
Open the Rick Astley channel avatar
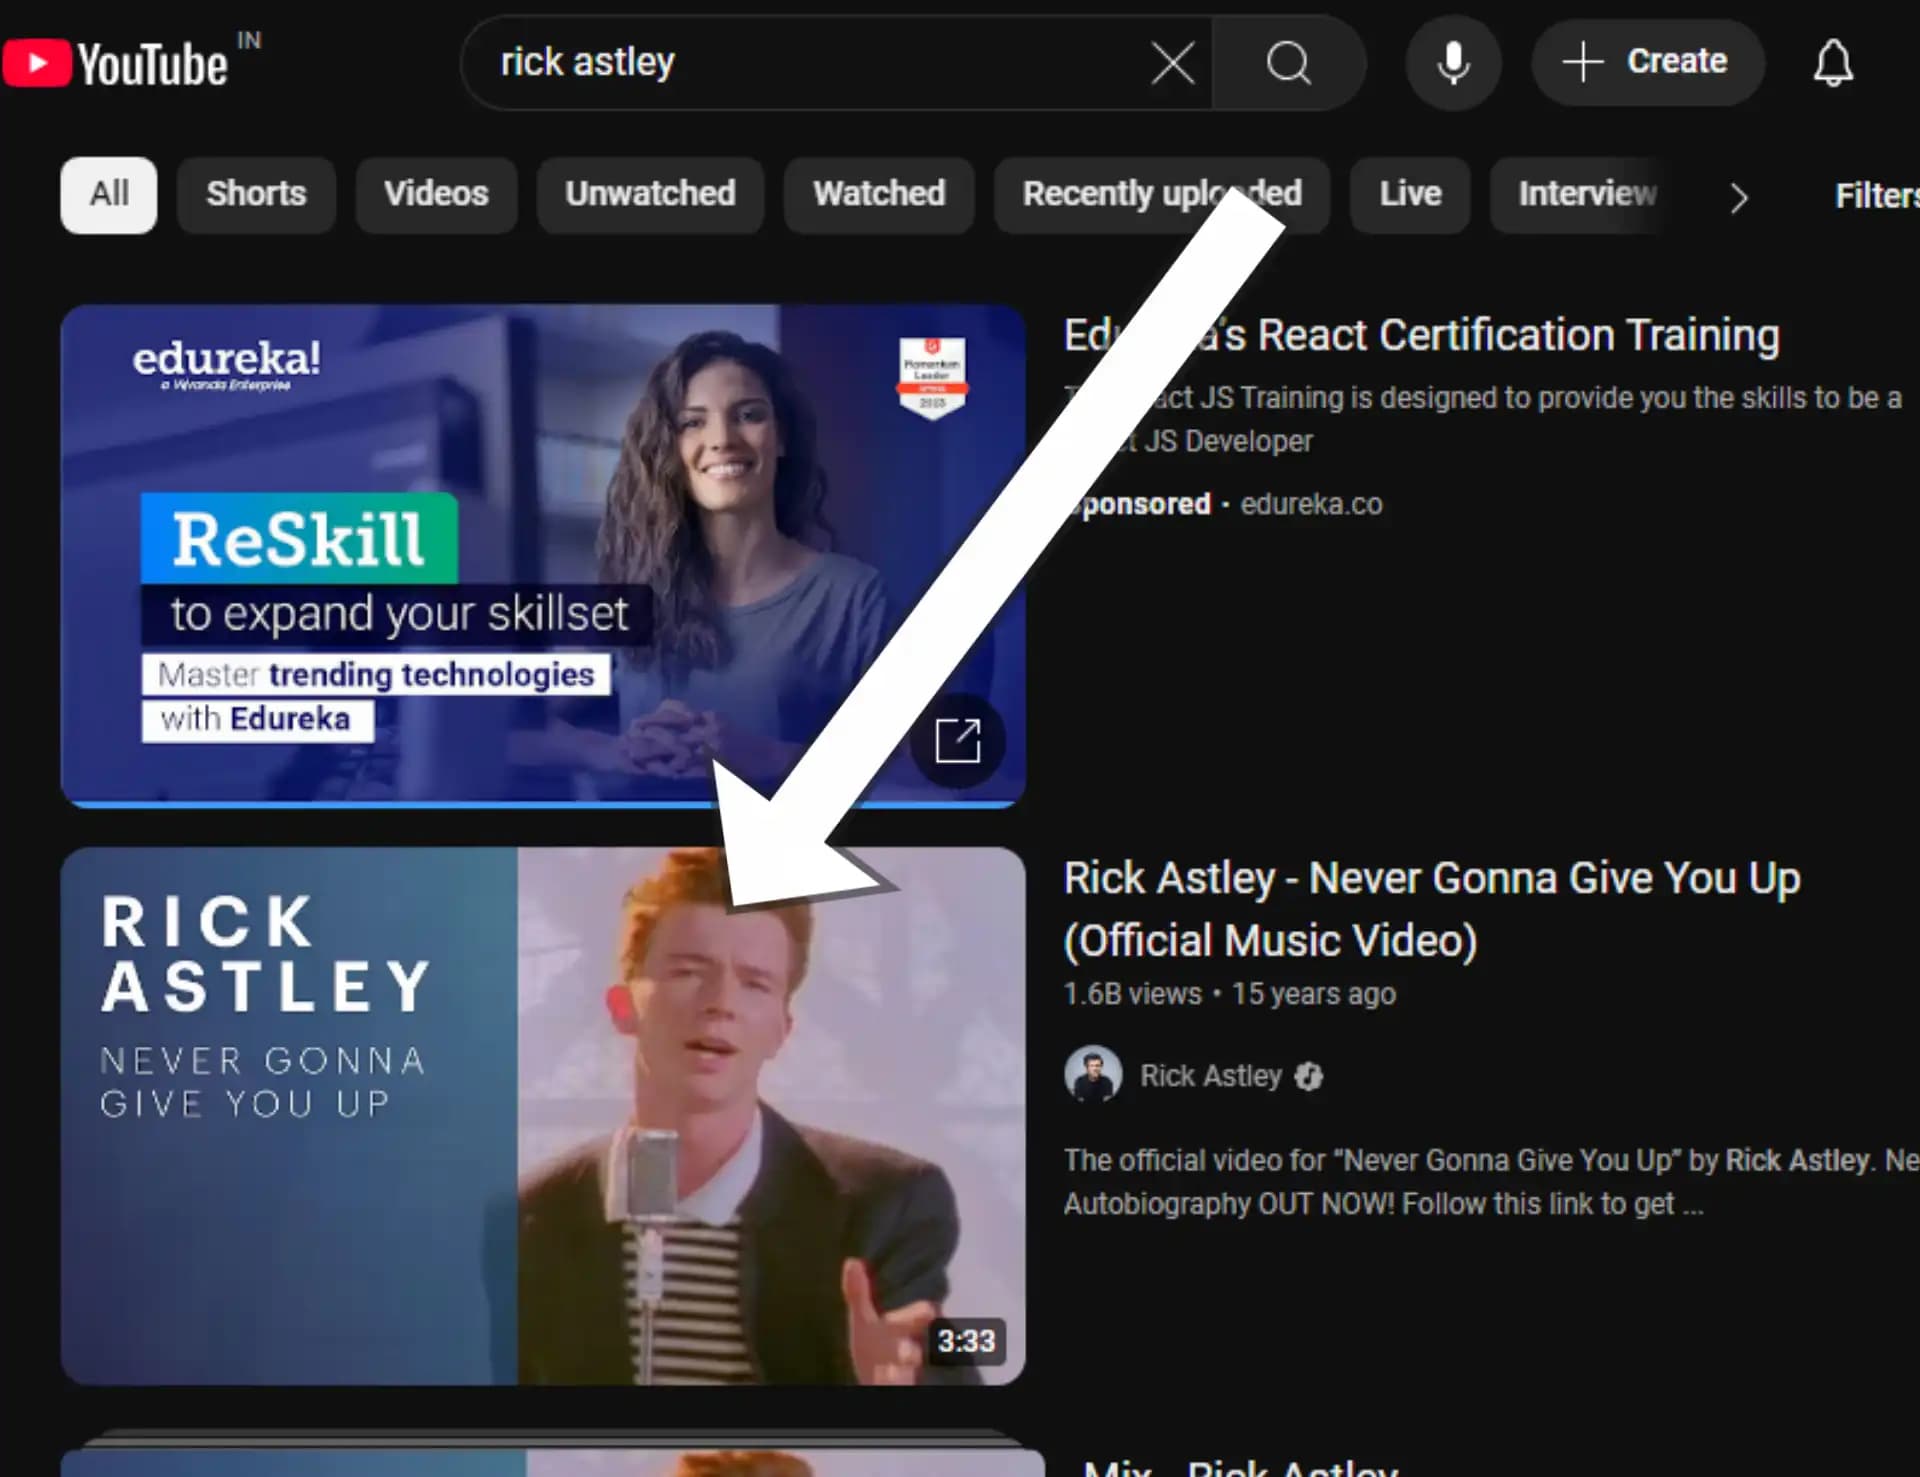point(1093,1075)
